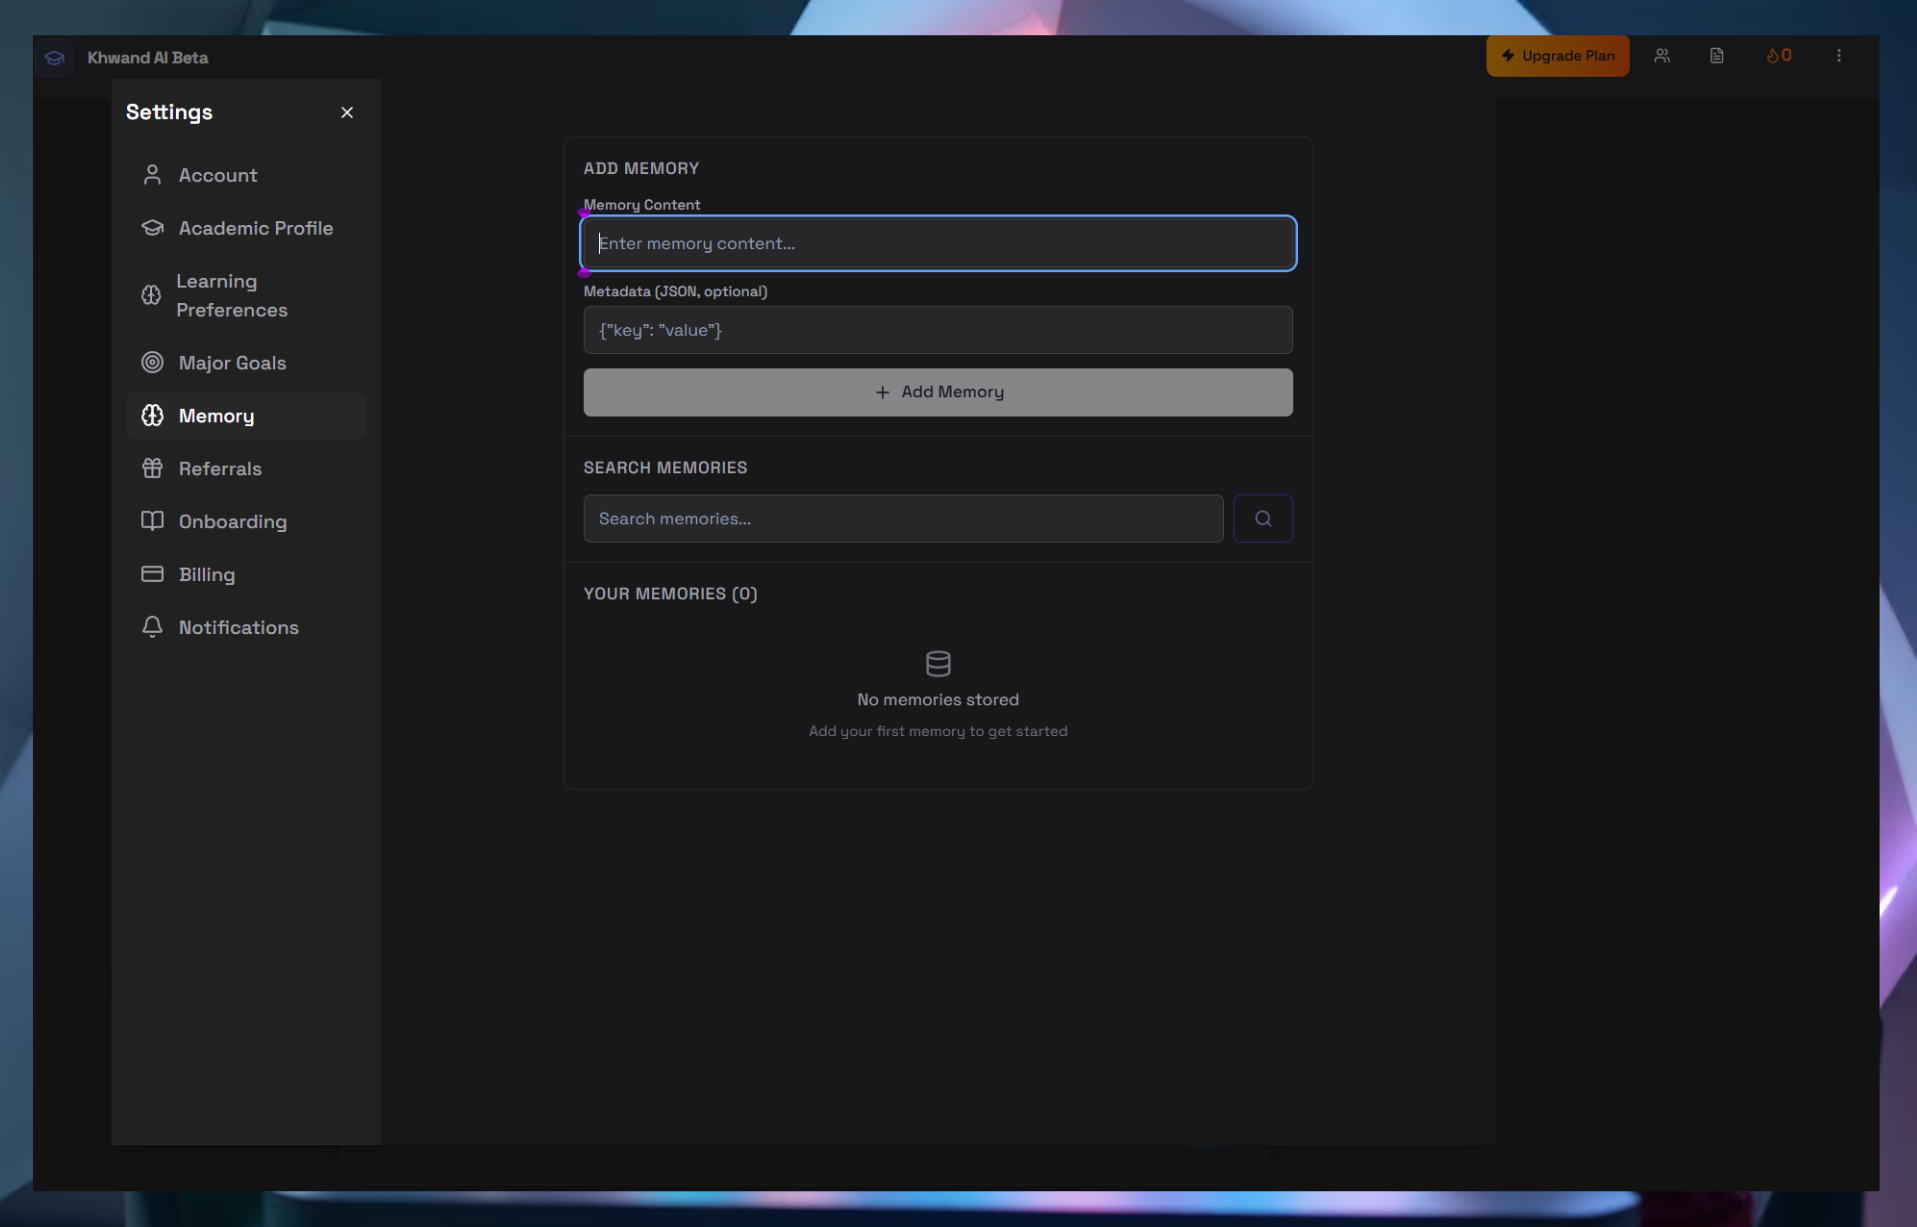This screenshot has width=1917, height=1227.
Task: Open the streak flame counter
Action: [1778, 56]
